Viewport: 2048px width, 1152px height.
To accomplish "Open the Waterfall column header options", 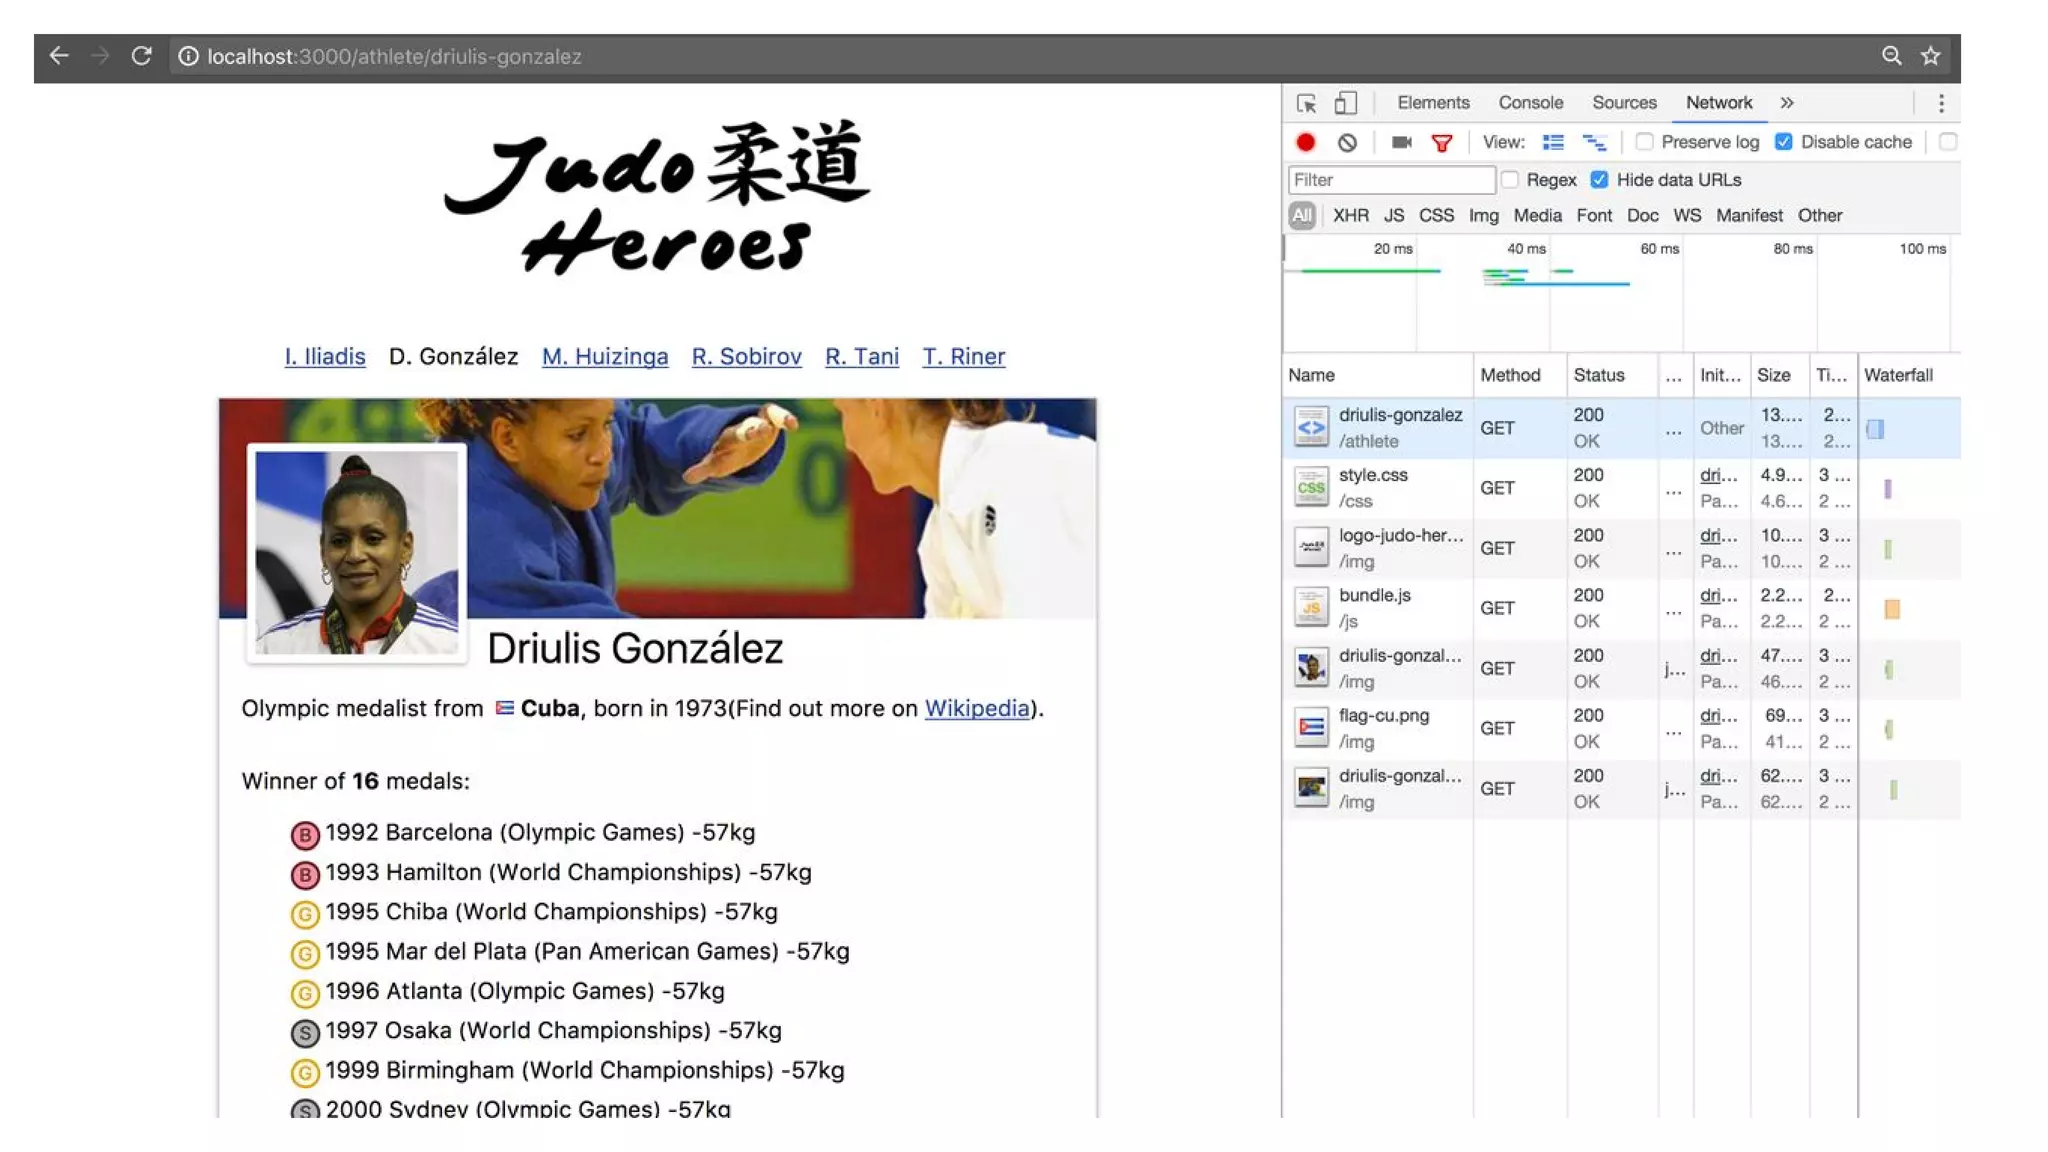I will click(1898, 375).
